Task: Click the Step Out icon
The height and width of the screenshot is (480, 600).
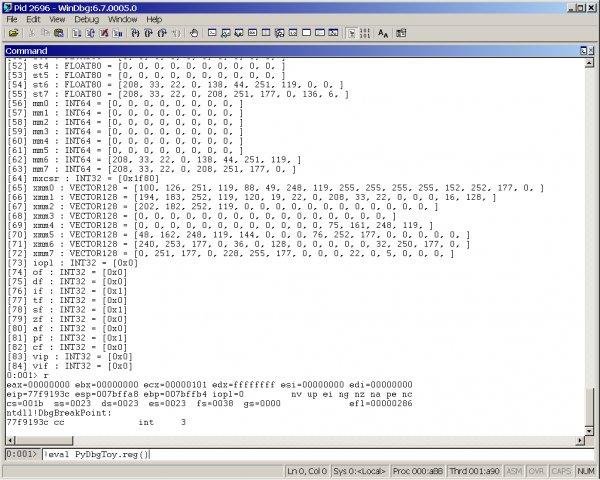Action: pyautogui.click(x=162, y=33)
